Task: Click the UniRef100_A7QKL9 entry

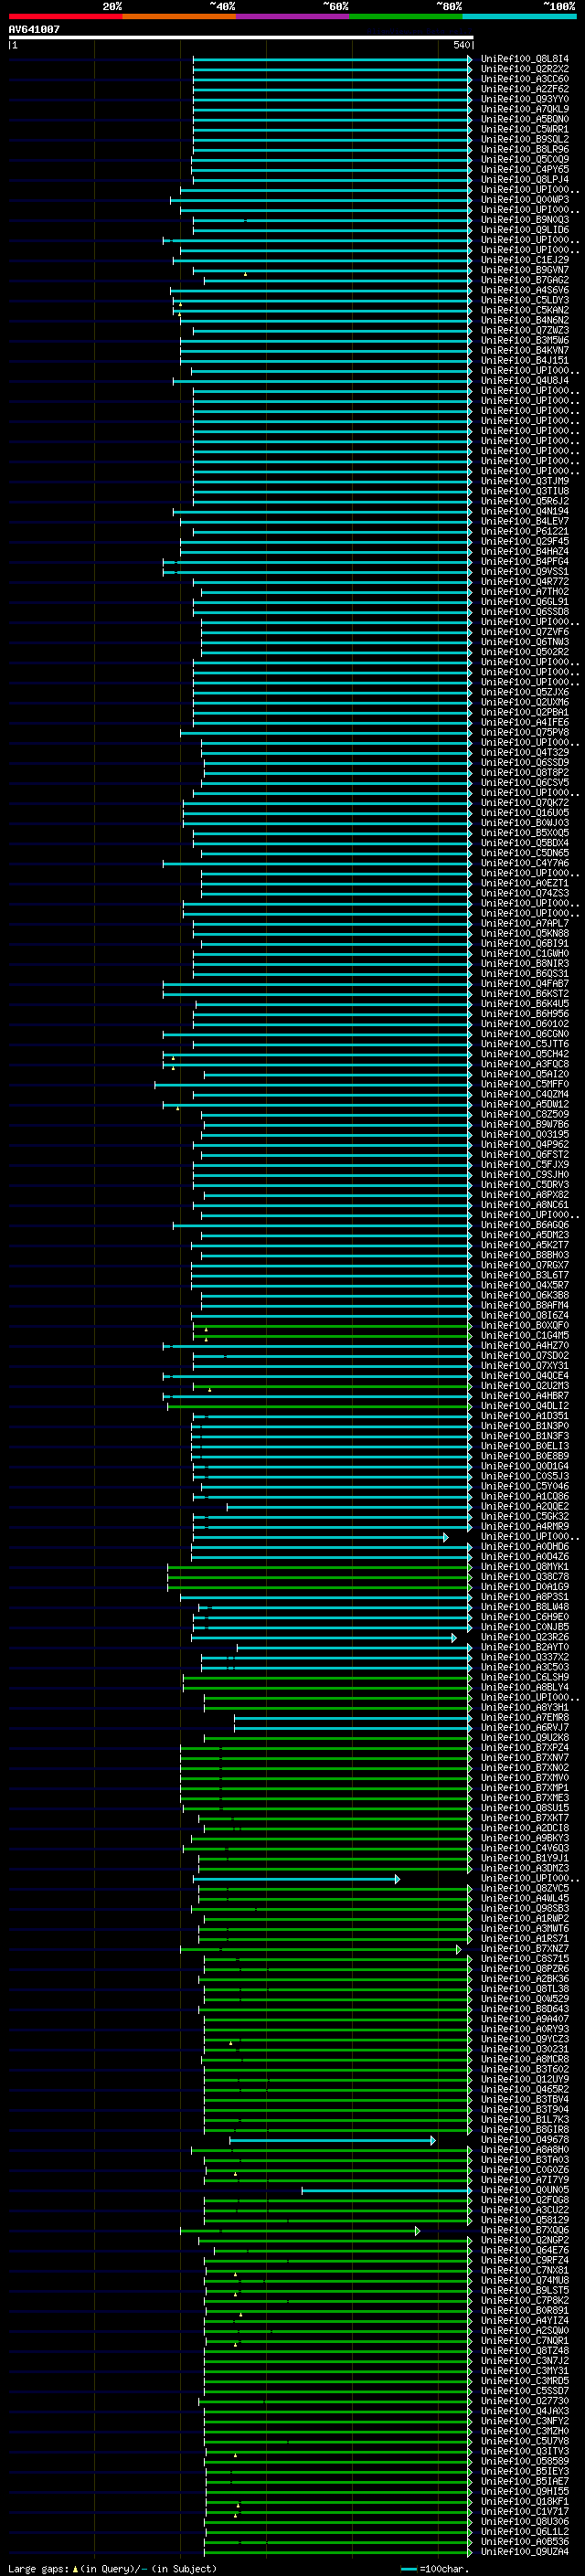Action: pyautogui.click(x=524, y=109)
